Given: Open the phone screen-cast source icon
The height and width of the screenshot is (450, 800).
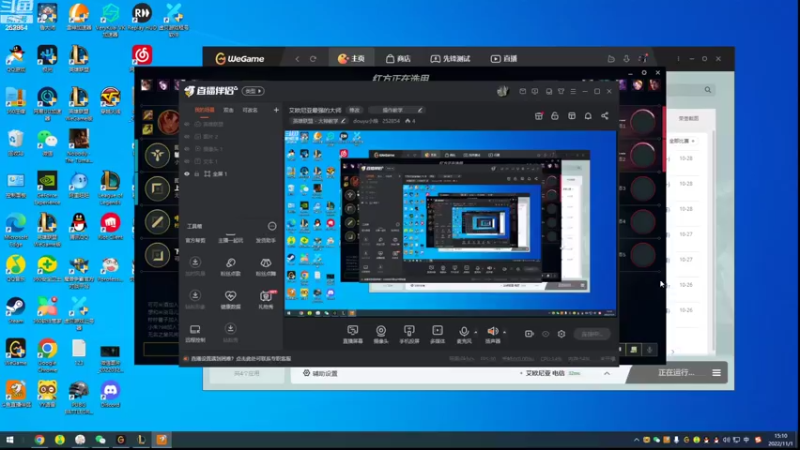Looking at the screenshot, I should pyautogui.click(x=409, y=331).
